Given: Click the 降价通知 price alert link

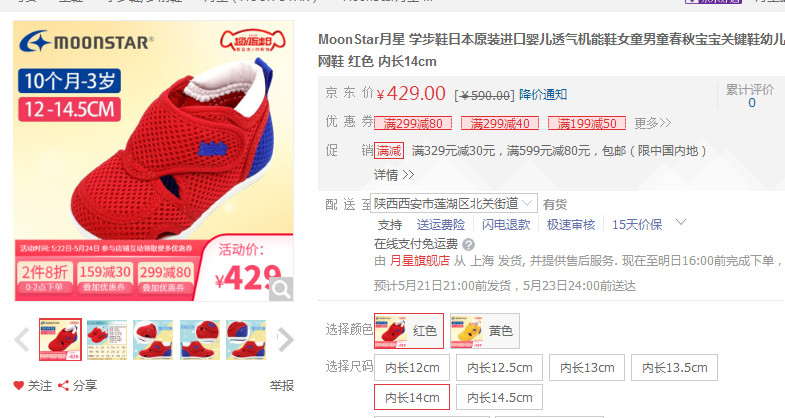Looking at the screenshot, I should pos(543,94).
